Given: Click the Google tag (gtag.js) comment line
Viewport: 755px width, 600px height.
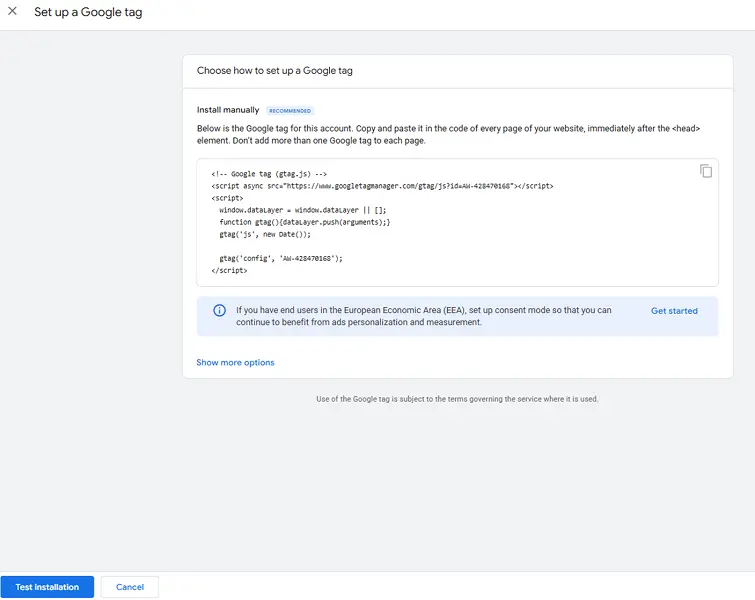Looking at the screenshot, I should coord(269,174).
